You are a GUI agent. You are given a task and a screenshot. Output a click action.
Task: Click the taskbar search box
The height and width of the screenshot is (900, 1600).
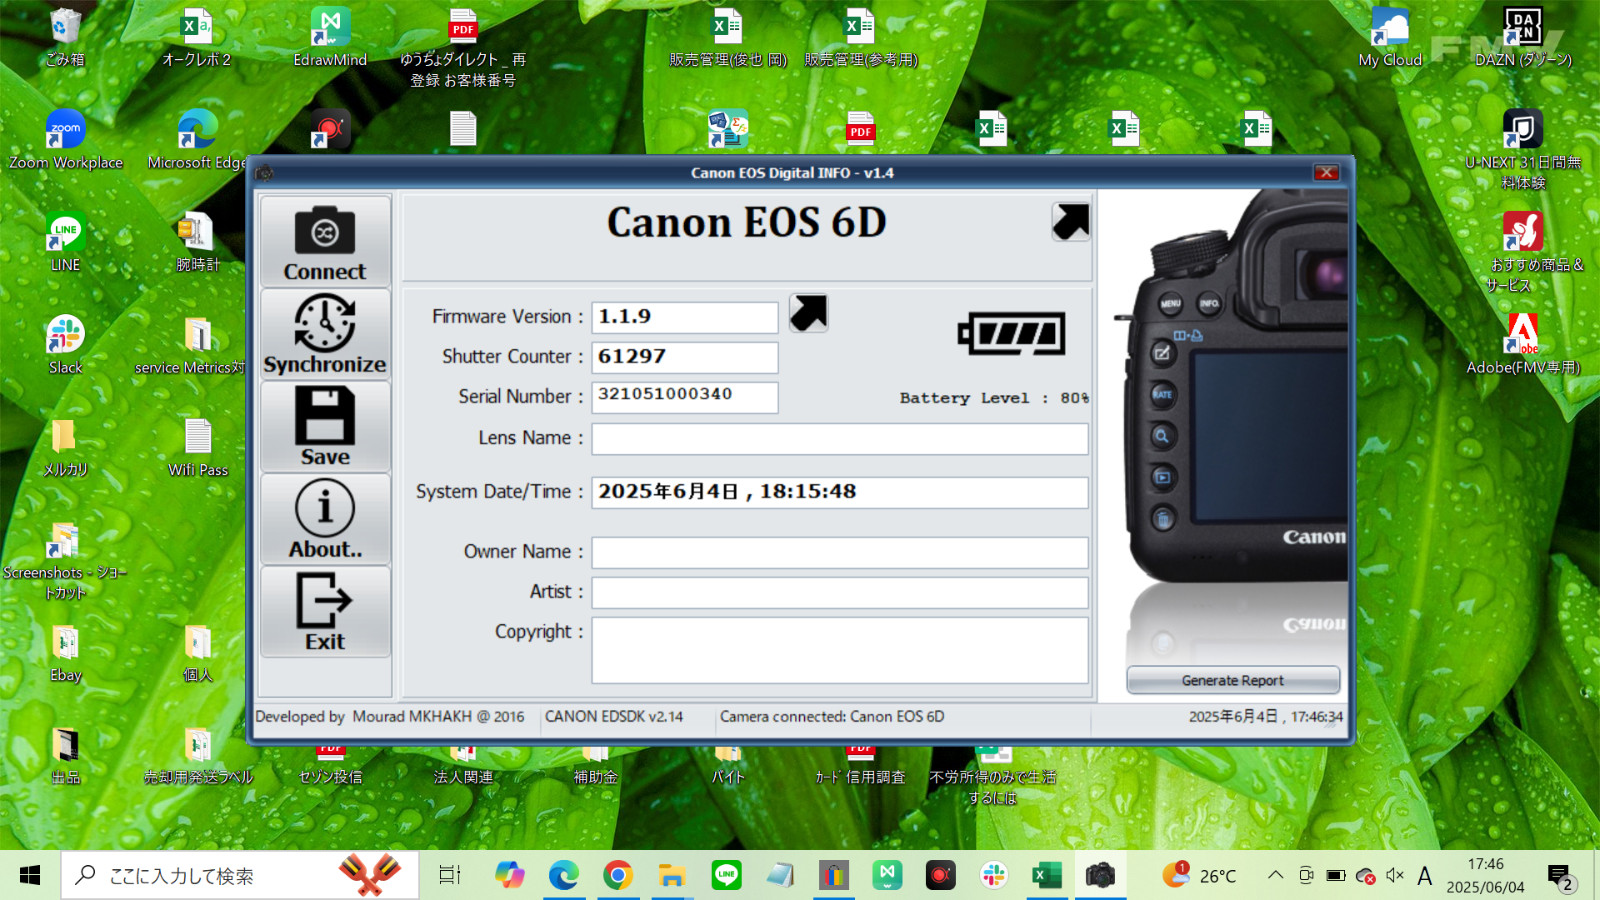coord(240,876)
